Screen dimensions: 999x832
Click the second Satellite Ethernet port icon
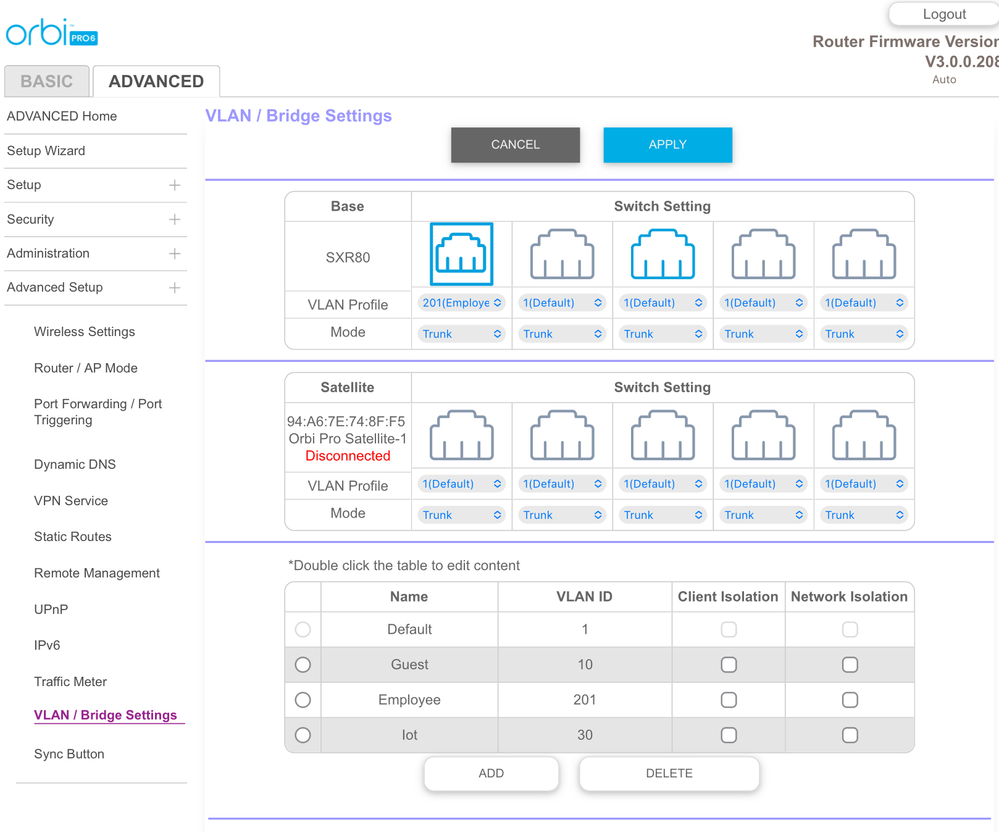pos(562,436)
